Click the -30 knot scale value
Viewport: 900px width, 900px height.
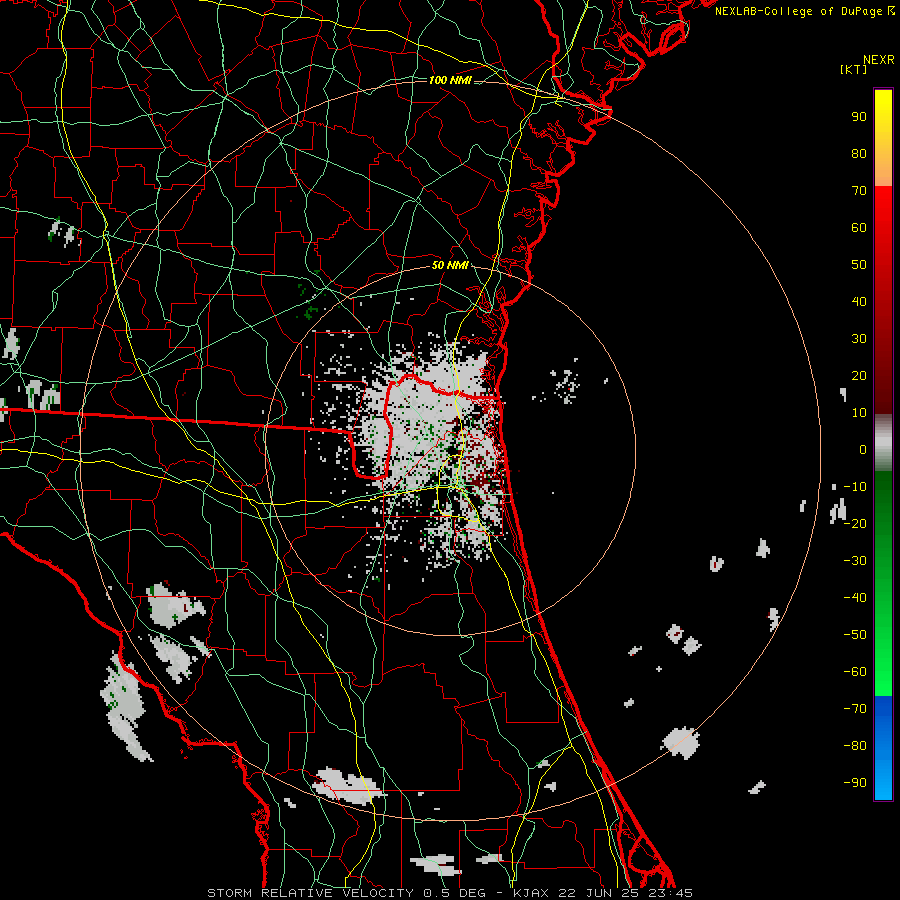(855, 561)
